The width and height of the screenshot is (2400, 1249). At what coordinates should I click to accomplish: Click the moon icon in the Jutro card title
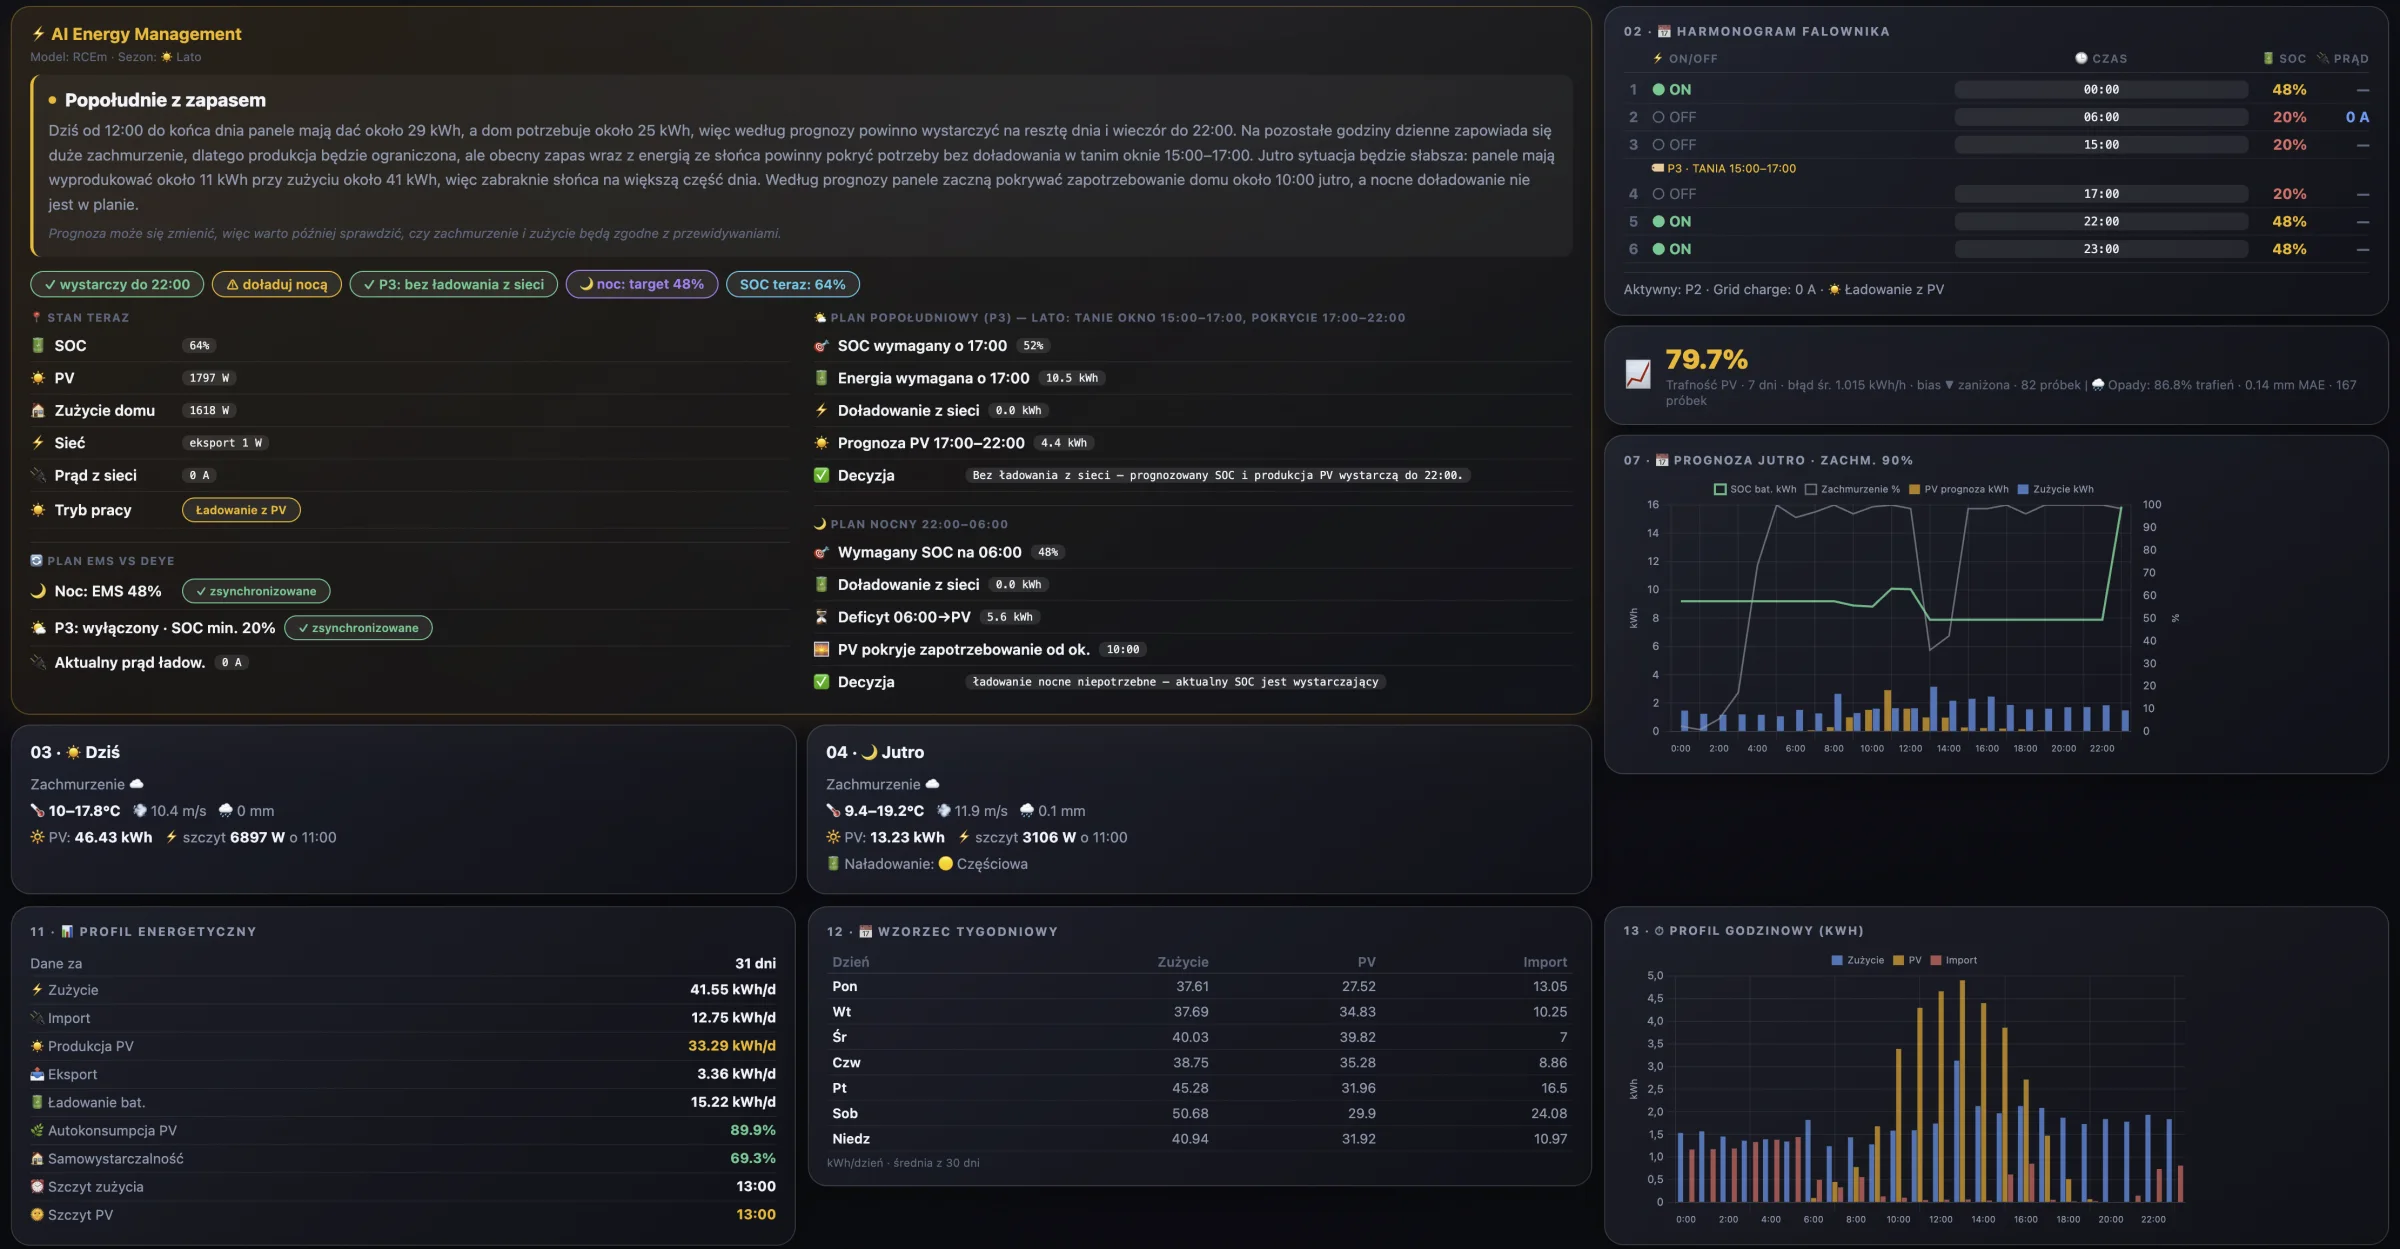tap(869, 752)
